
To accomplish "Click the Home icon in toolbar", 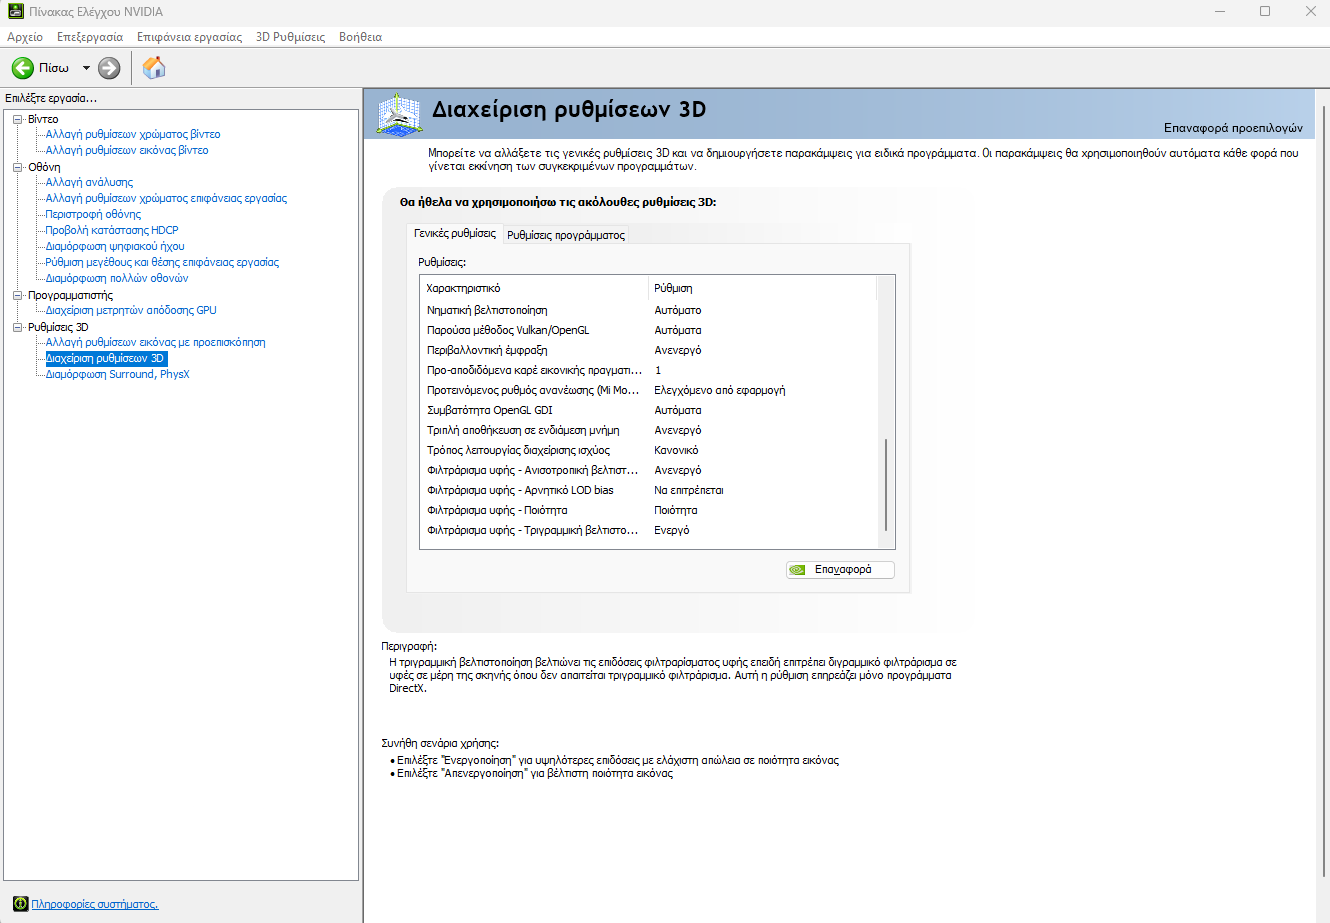I will (154, 68).
